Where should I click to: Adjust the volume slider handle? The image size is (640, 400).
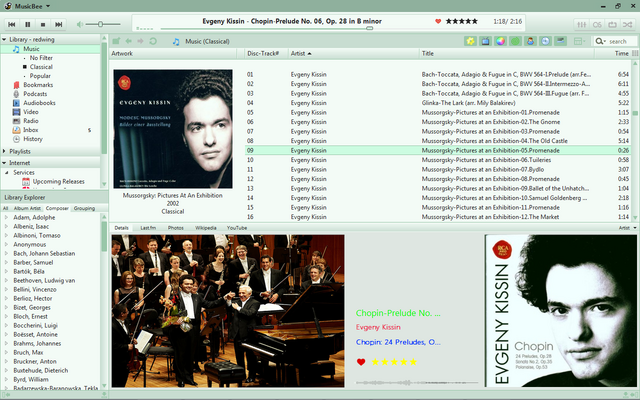point(100,24)
